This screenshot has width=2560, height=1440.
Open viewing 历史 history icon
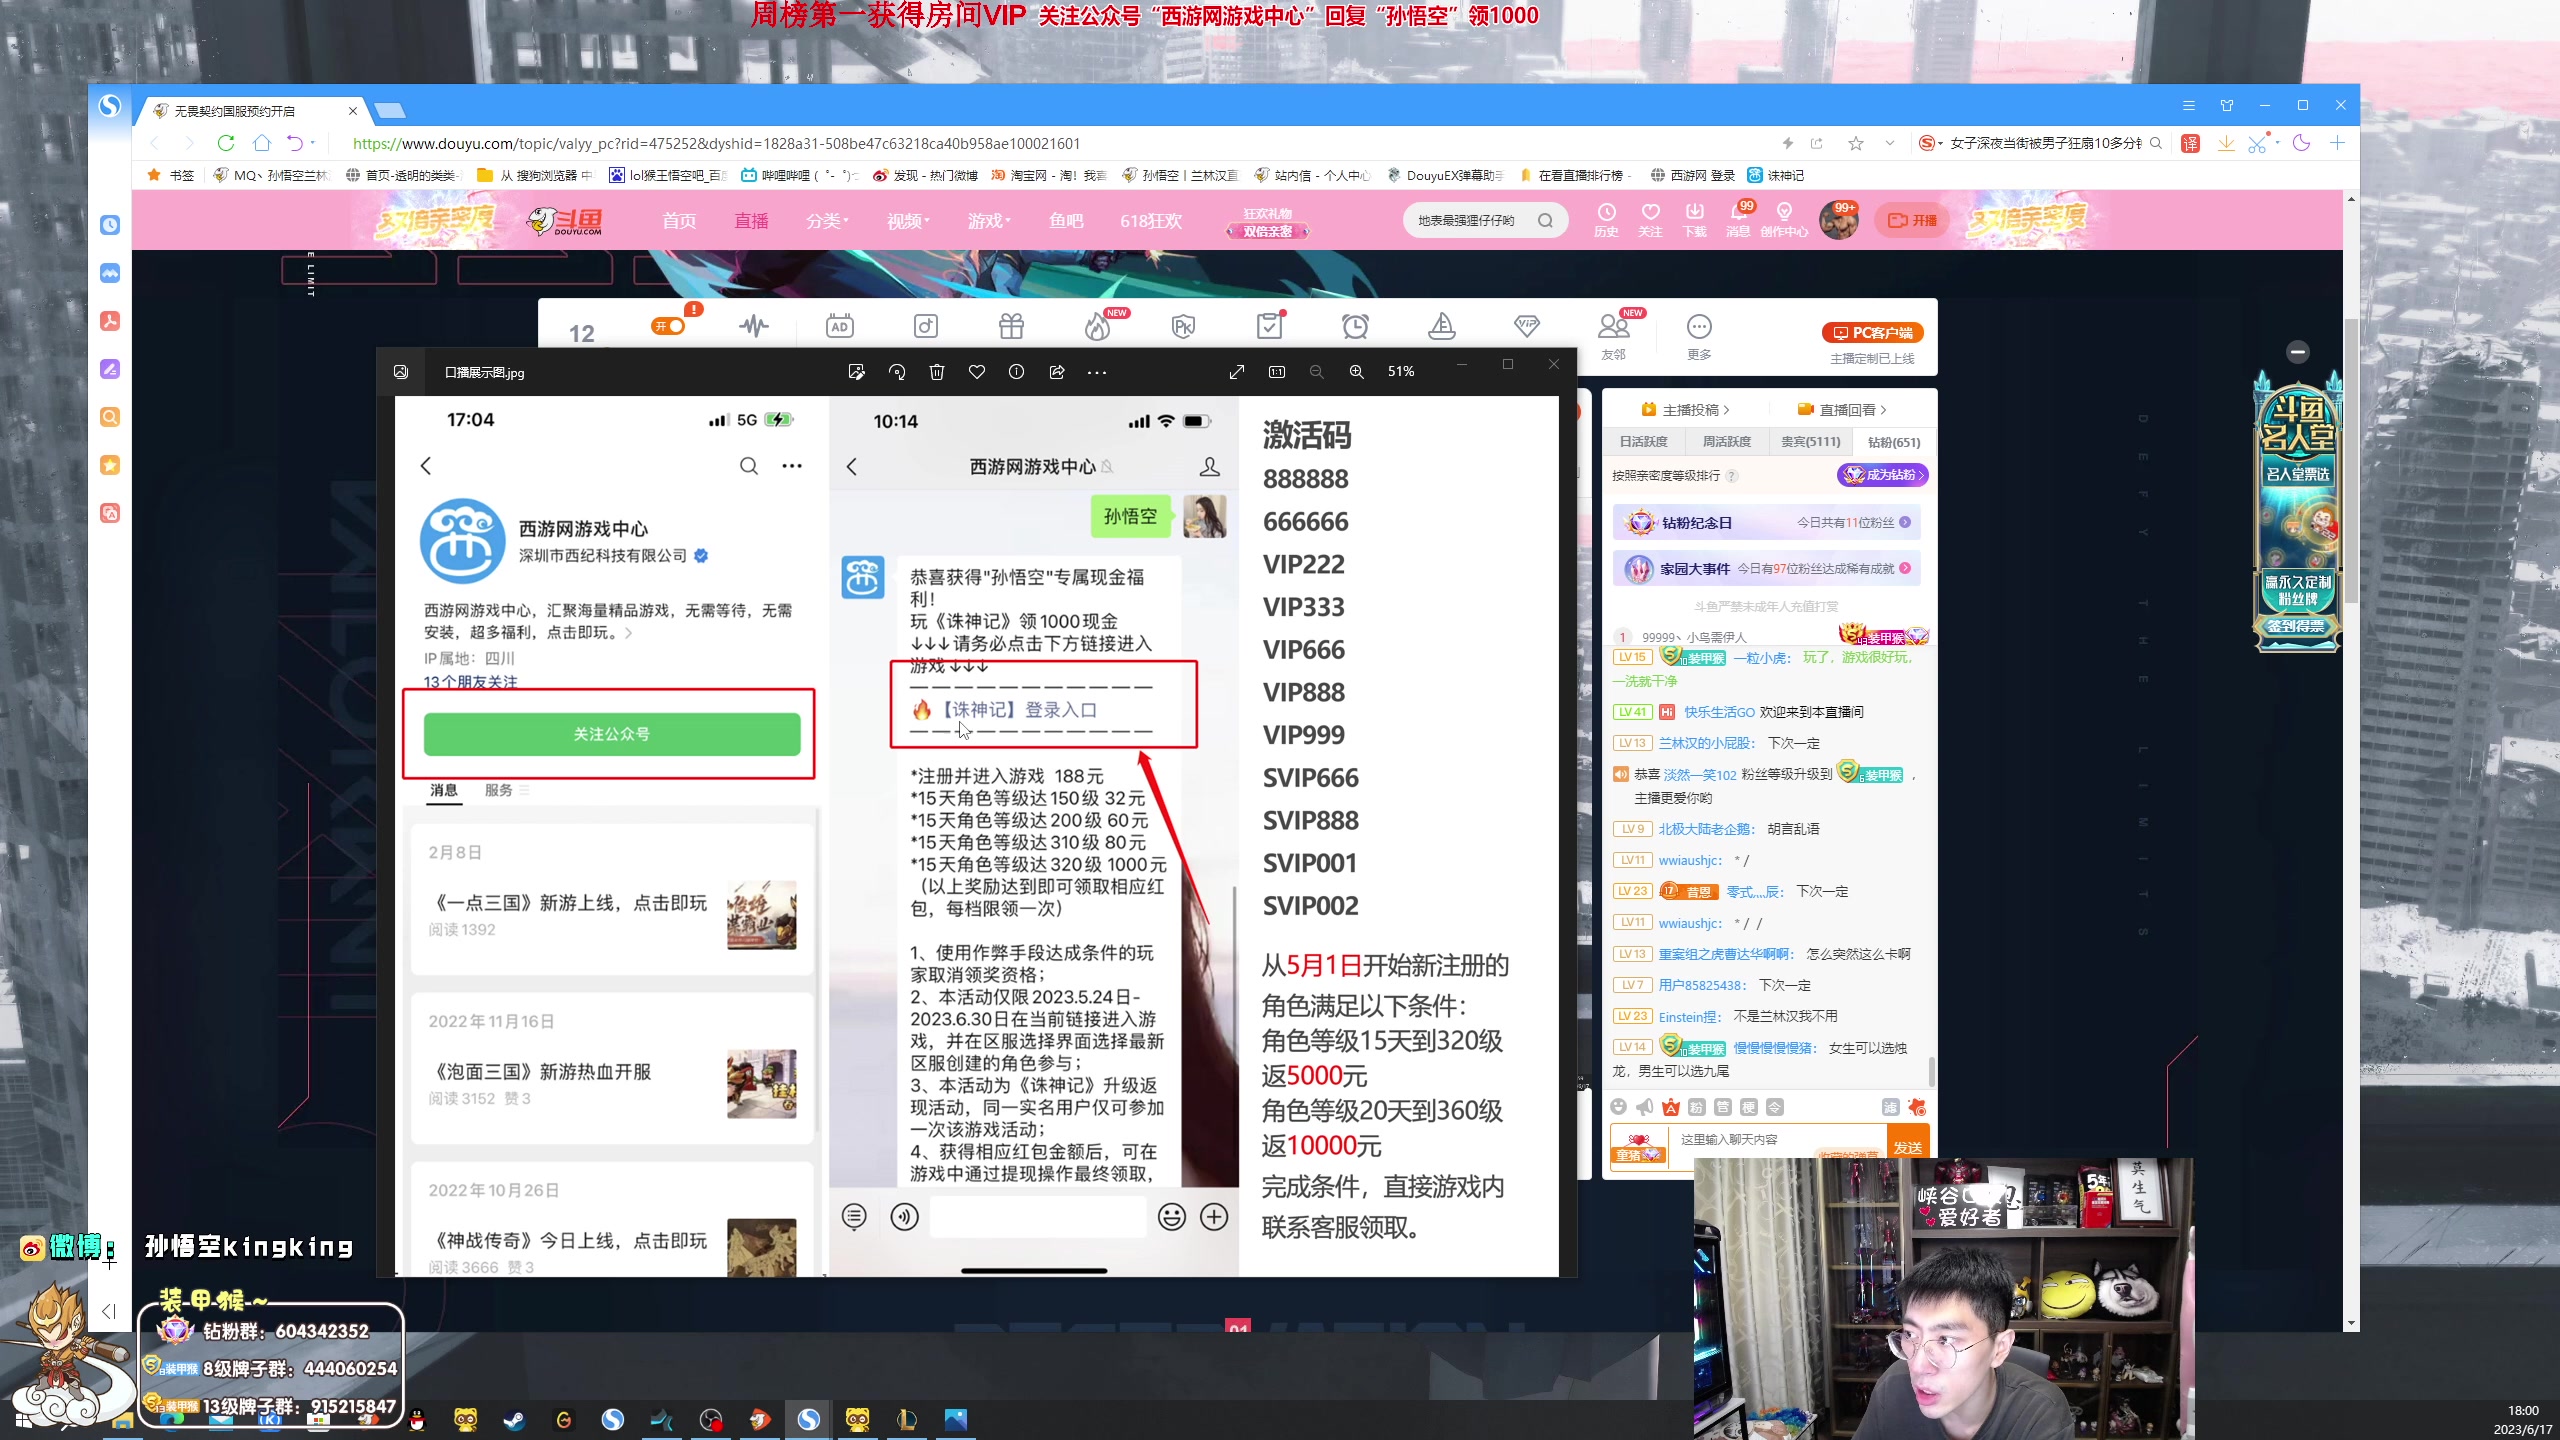point(1606,220)
